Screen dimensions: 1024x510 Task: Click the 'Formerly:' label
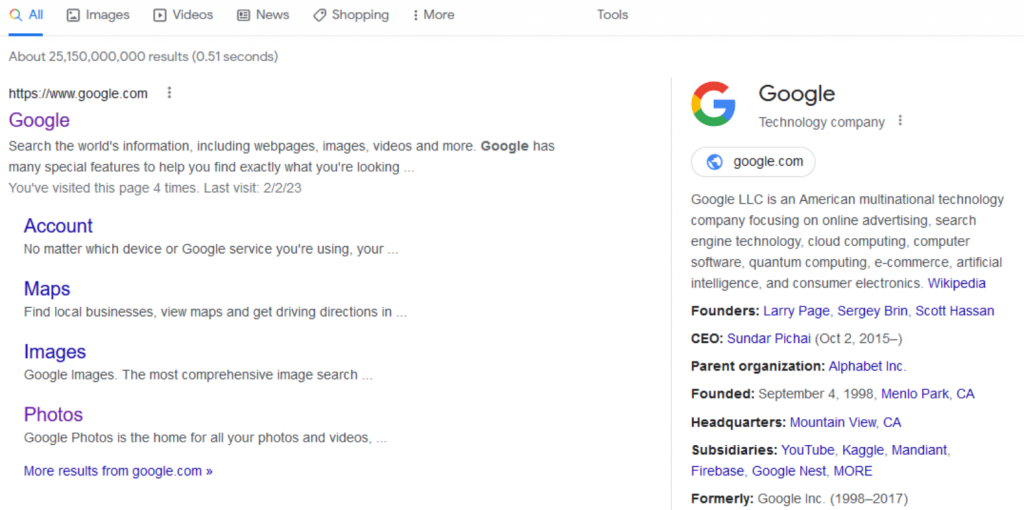click(x=722, y=499)
